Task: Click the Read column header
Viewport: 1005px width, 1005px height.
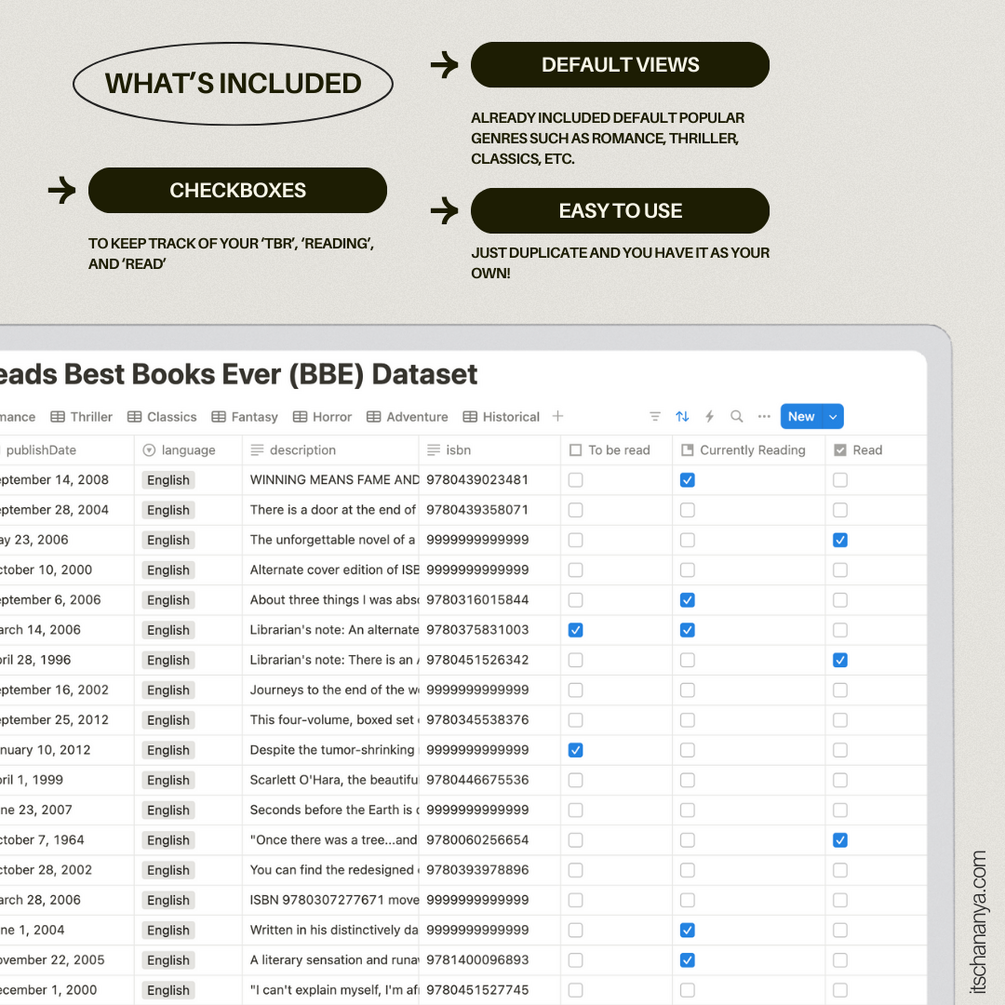Action: 876,450
